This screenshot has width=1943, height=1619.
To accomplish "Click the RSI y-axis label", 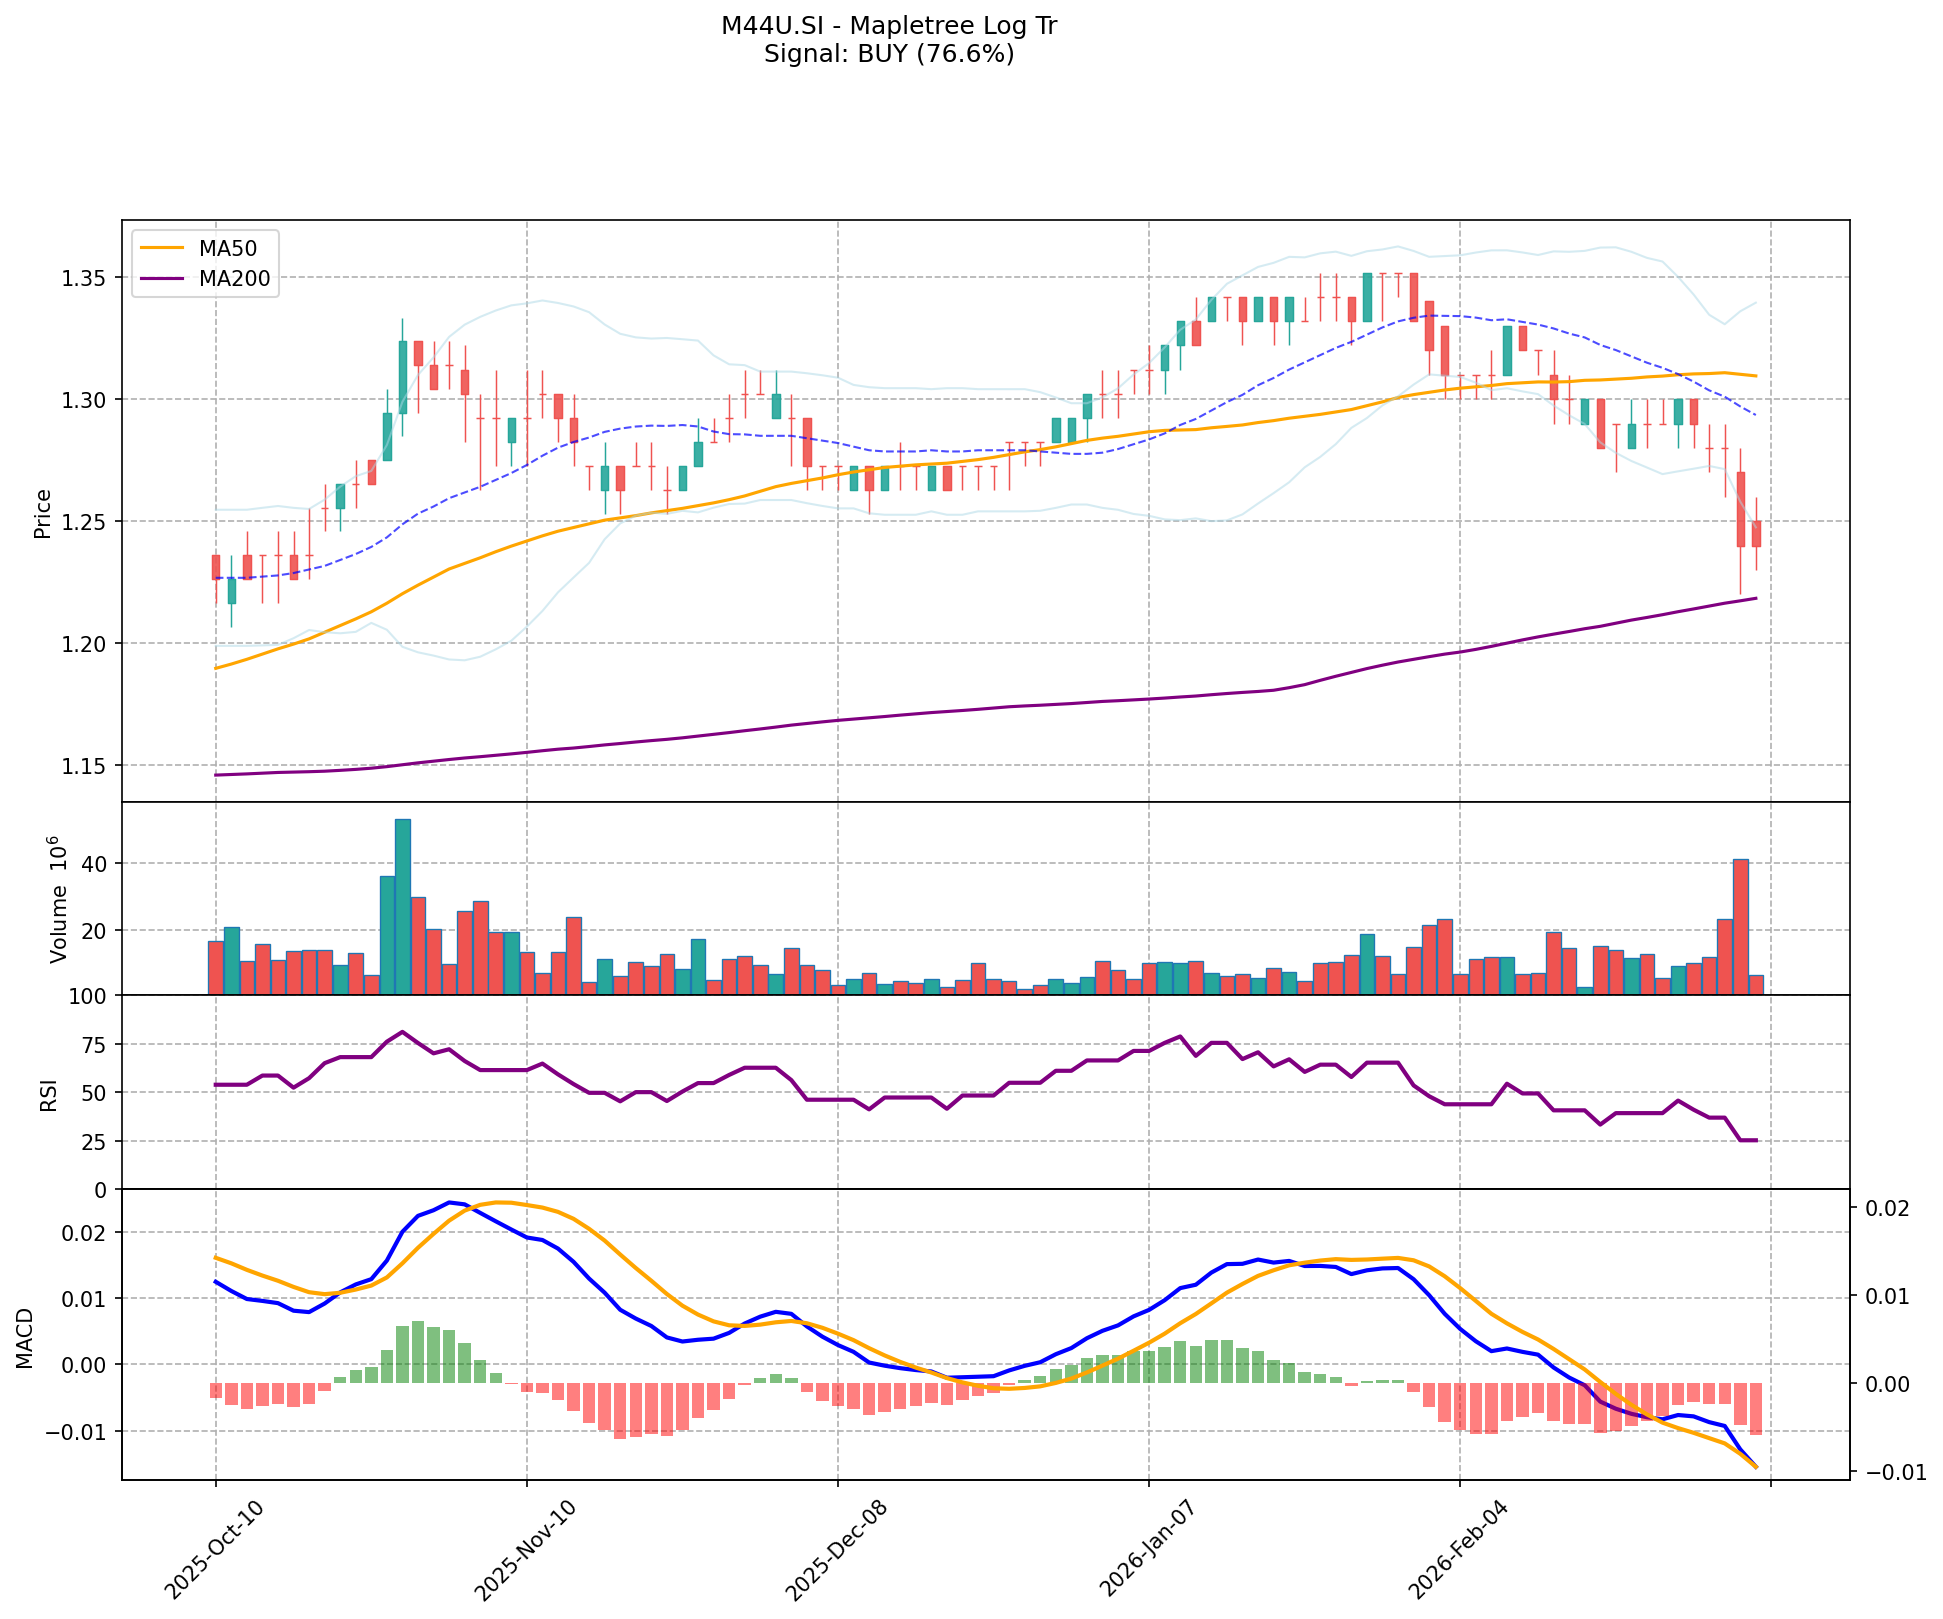I will (47, 1098).
